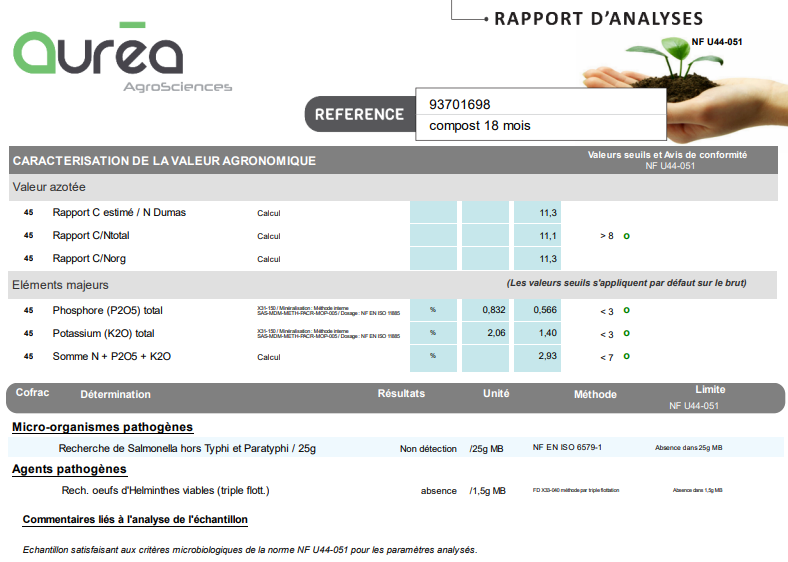Image resolution: width=788 pixels, height=562 pixels.
Task: Click the 'absence' result for Helminthes
Action: pyautogui.click(x=439, y=491)
